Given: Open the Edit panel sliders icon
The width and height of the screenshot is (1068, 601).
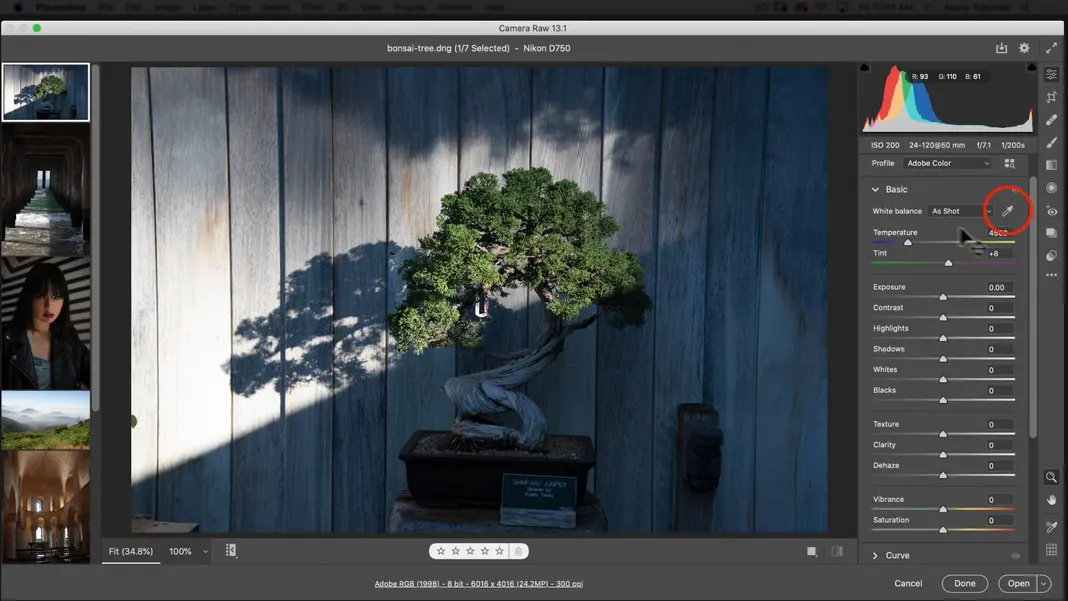Looking at the screenshot, I should click(x=1052, y=74).
